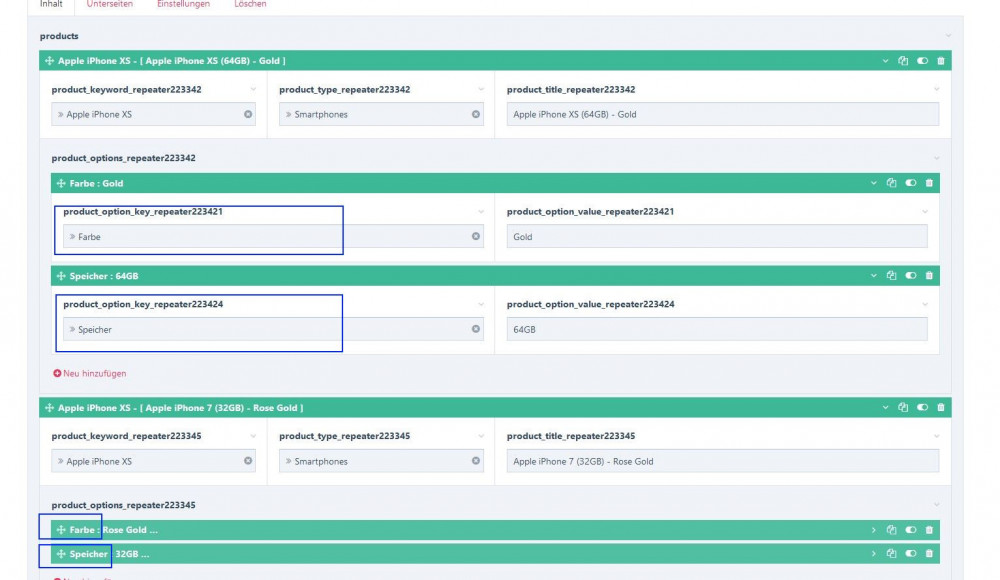Screen dimensions: 1000x580
Task: Delete the Farbe : Gold option
Action: click(929, 183)
